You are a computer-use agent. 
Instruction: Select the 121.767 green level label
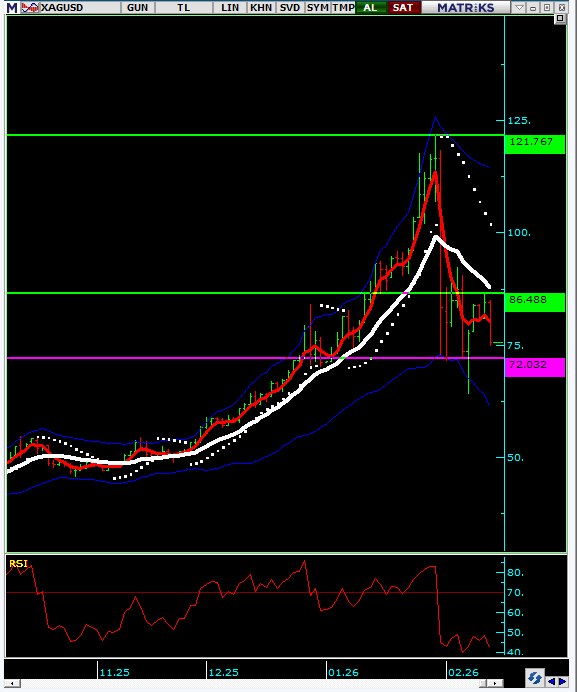pos(534,144)
